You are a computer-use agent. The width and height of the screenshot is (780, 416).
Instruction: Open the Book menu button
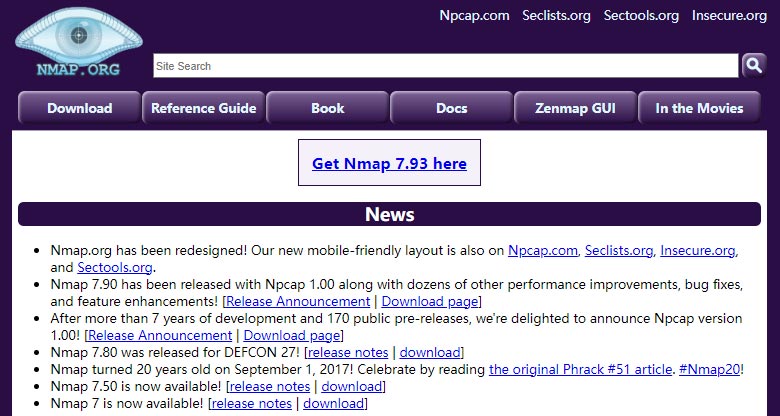[327, 108]
